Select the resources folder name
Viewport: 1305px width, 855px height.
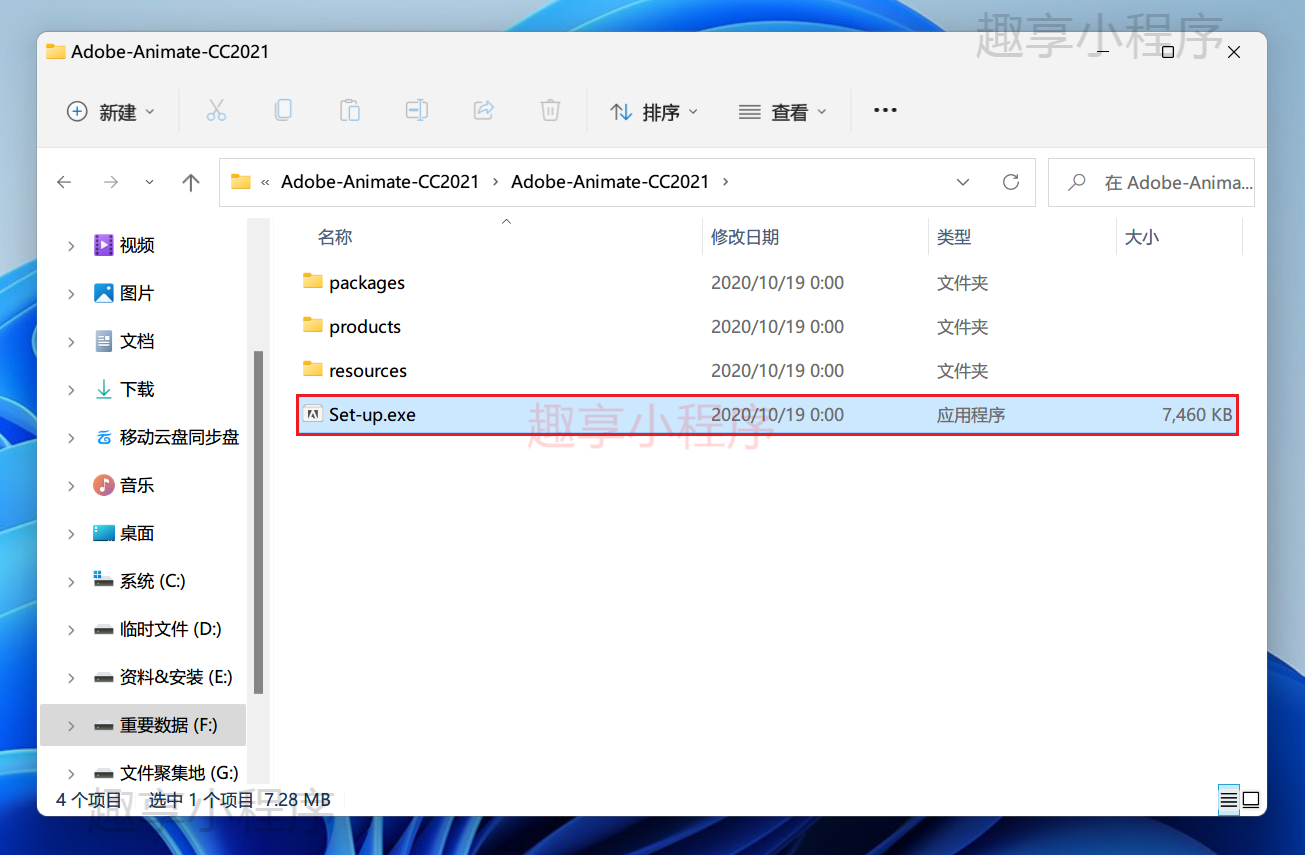[368, 371]
